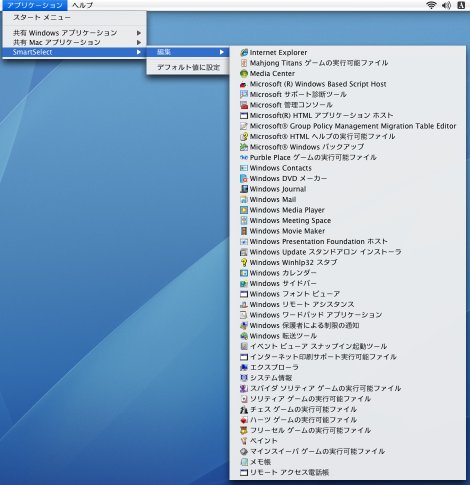Click the Microsoft 管理コンソール icon
The image size is (470, 485).
click(244, 105)
